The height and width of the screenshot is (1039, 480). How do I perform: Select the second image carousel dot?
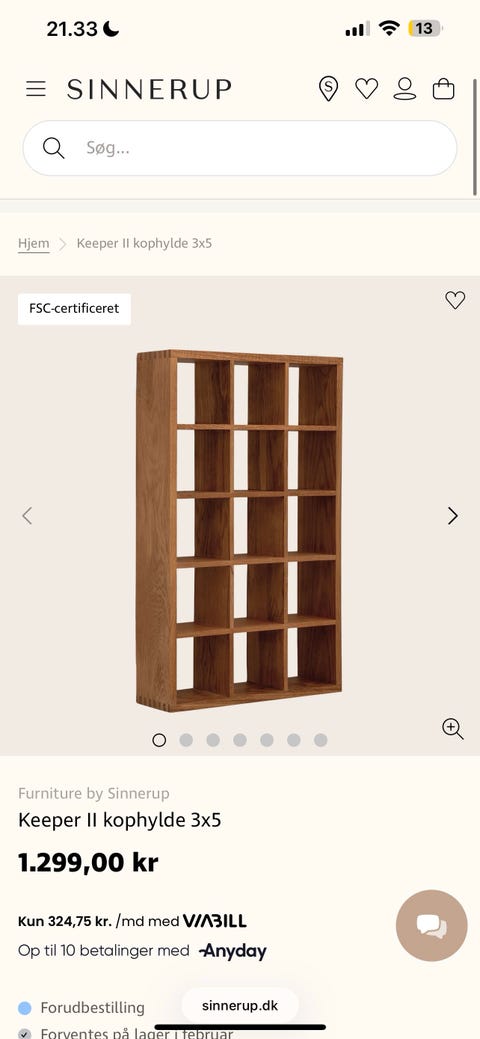point(186,740)
